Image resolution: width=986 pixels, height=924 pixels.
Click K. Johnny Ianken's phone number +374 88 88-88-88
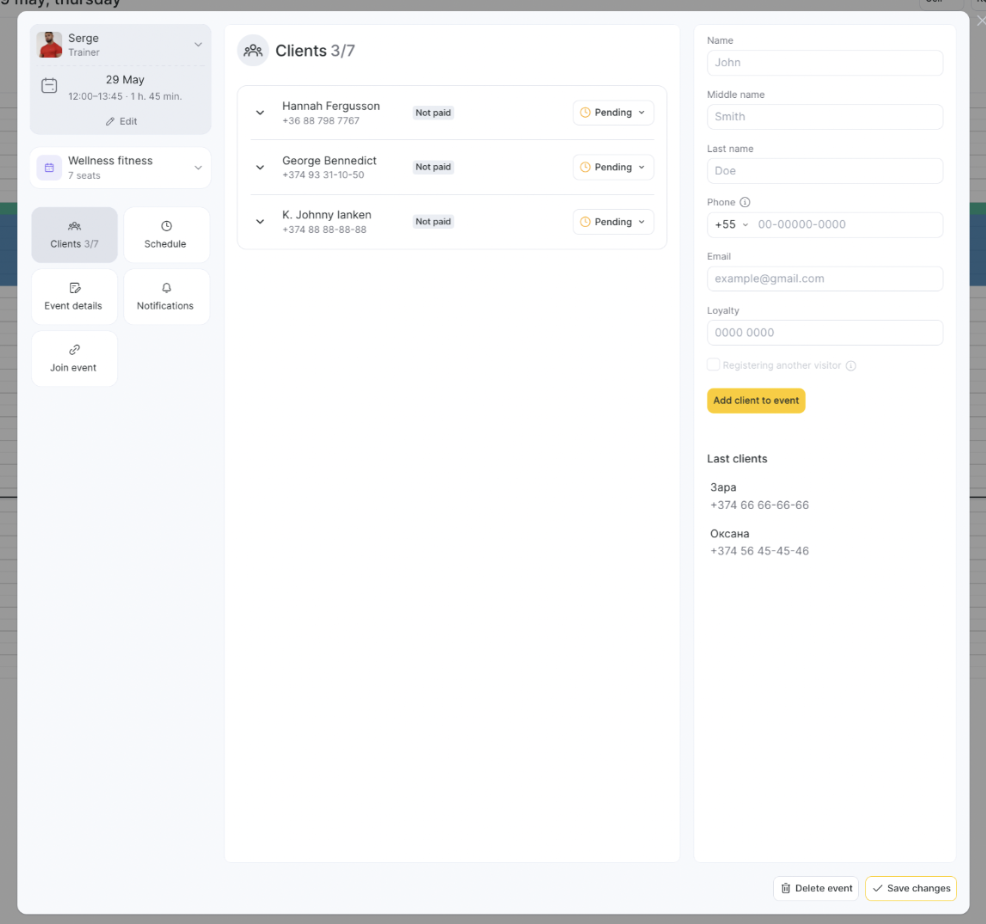pos(324,230)
